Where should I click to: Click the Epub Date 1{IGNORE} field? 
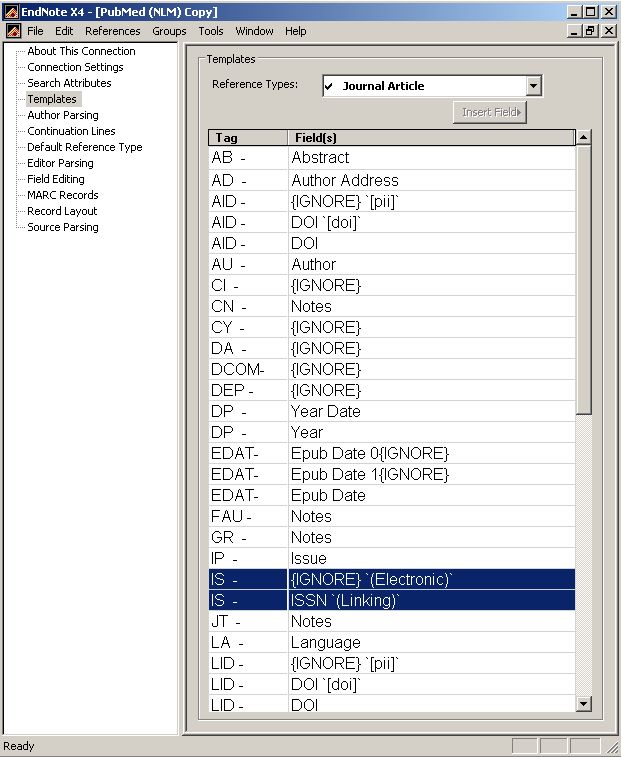431,475
